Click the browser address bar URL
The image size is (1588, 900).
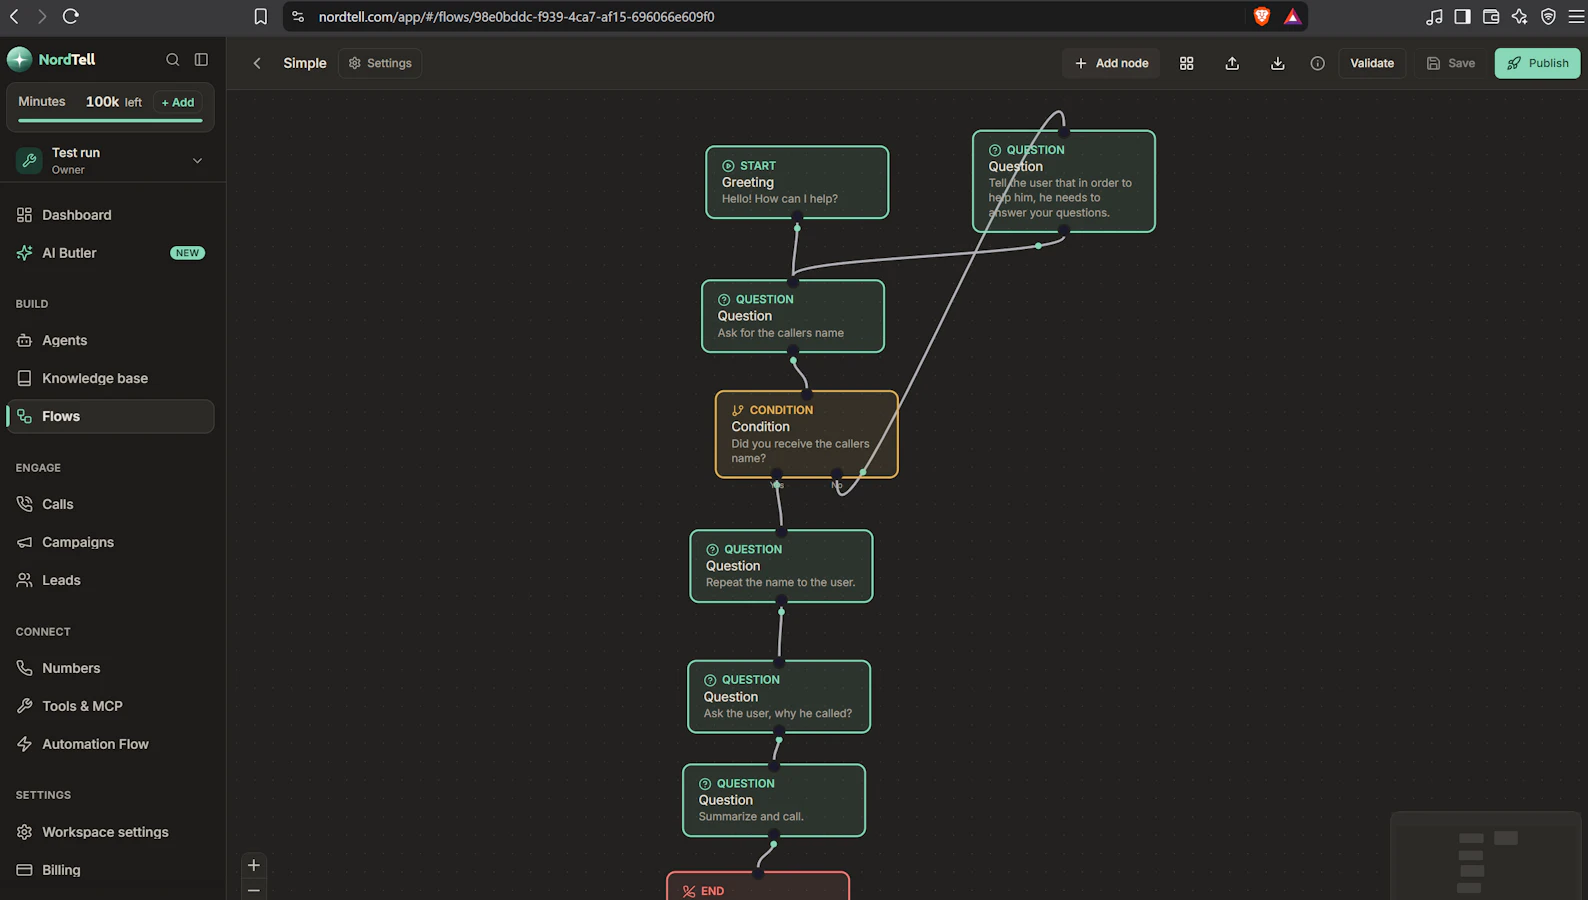point(516,16)
